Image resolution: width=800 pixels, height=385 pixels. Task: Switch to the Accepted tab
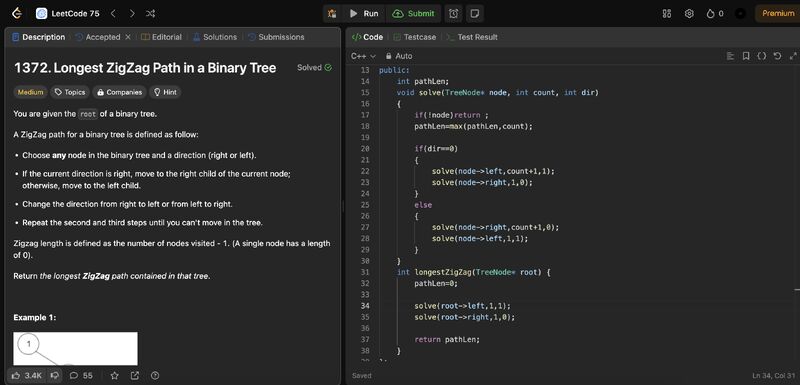click(x=98, y=37)
